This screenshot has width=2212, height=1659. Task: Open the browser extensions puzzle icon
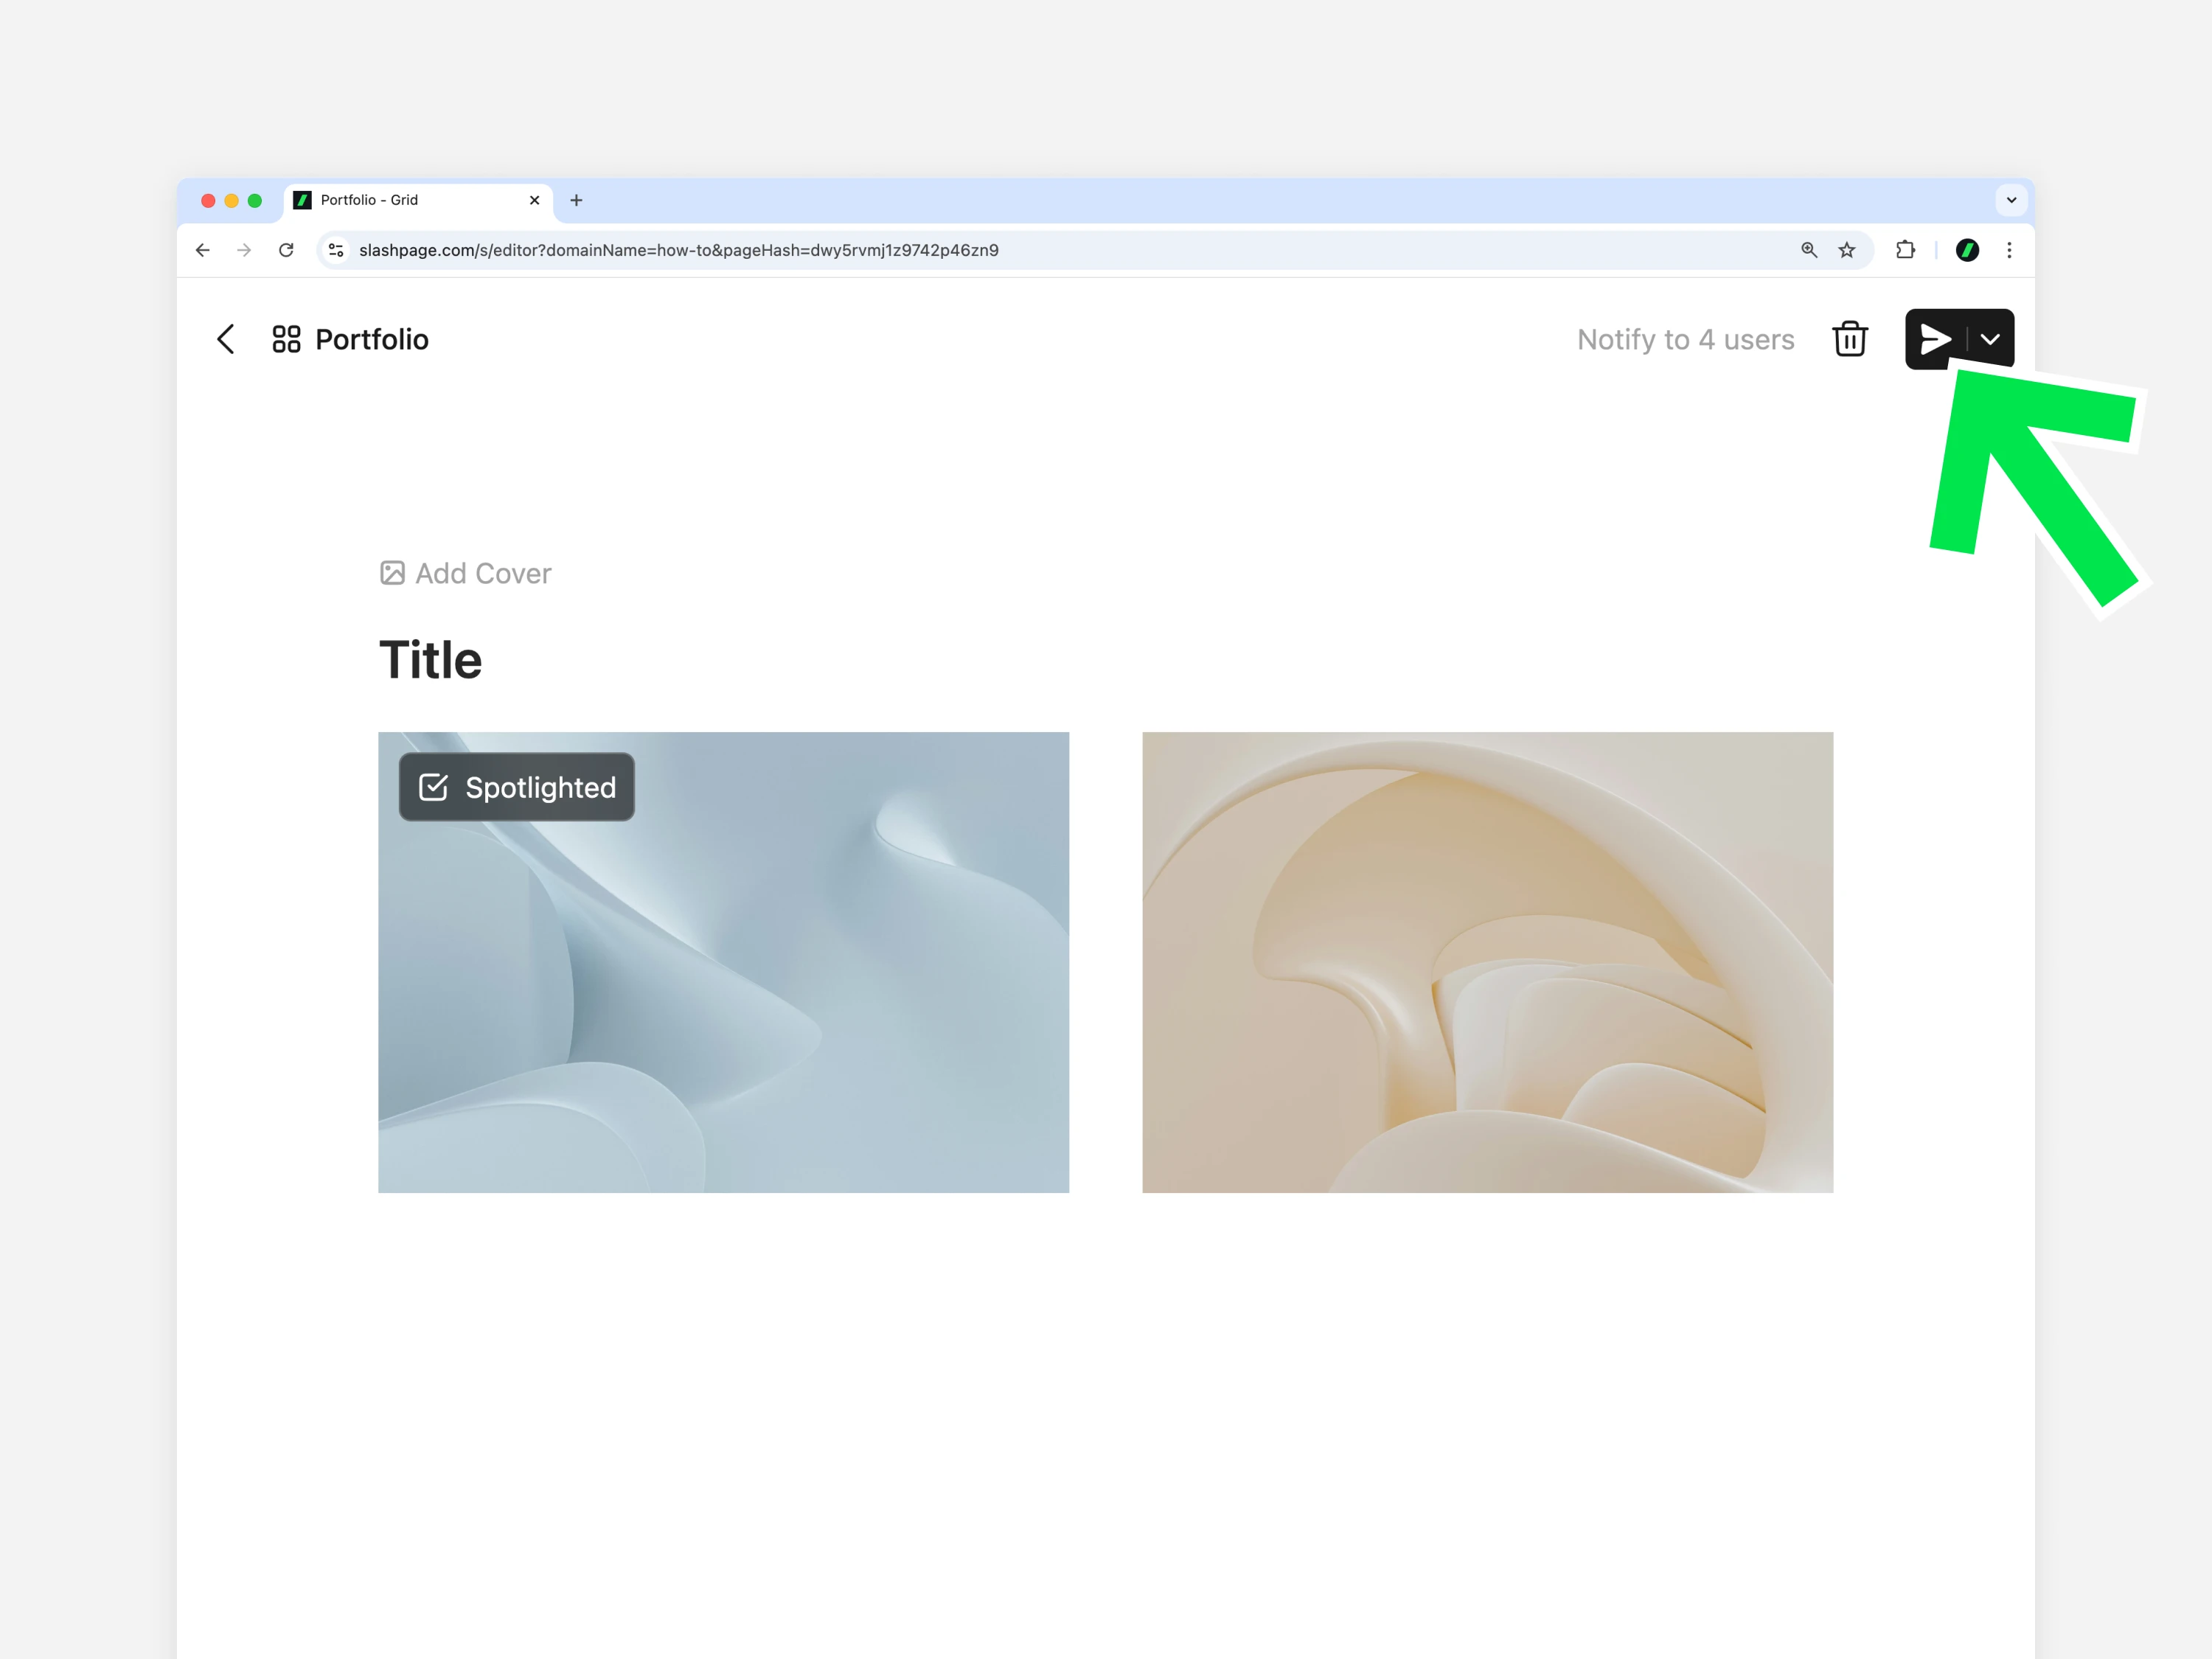tap(1906, 250)
